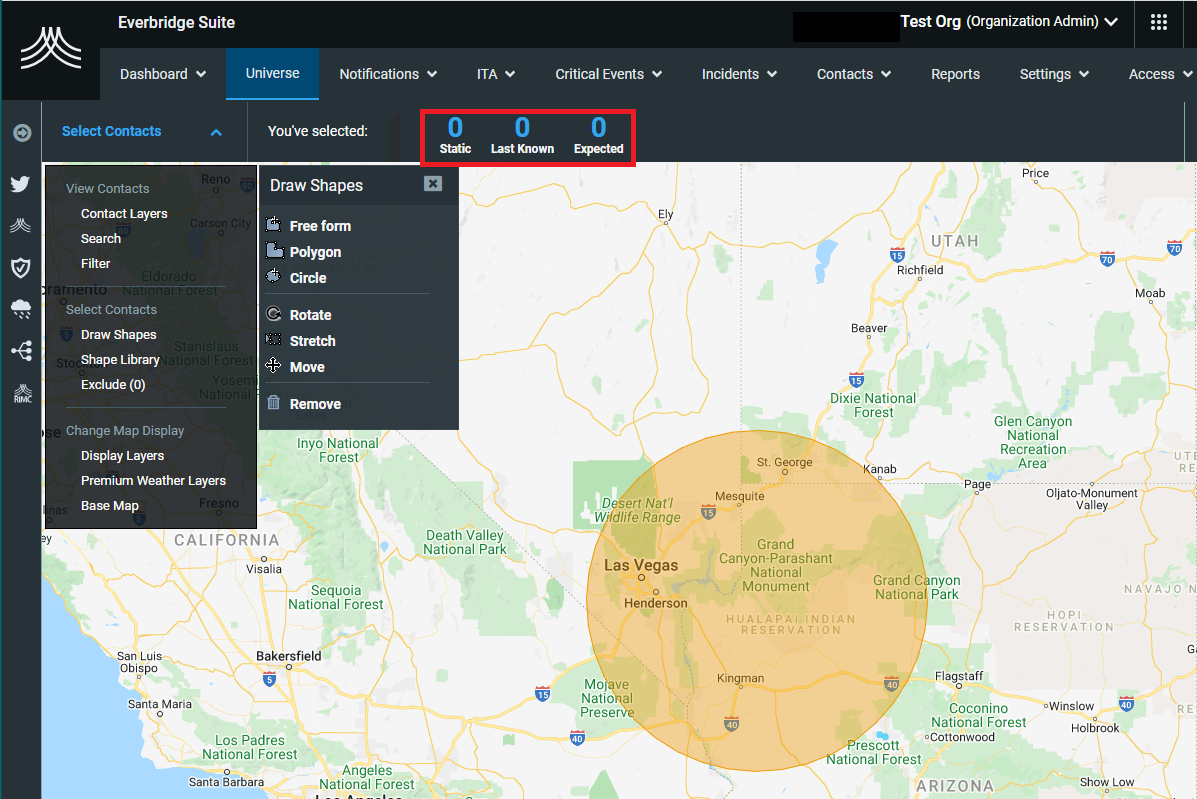
Task: Open the Twitter feed sidebar icon
Action: (x=20, y=184)
